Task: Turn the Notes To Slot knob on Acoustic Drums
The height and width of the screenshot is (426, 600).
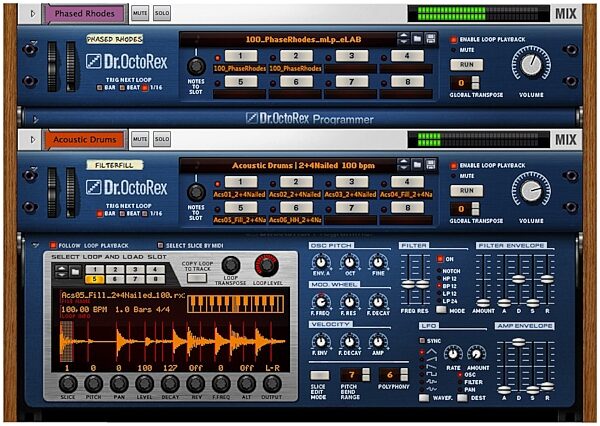Action: [x=196, y=192]
